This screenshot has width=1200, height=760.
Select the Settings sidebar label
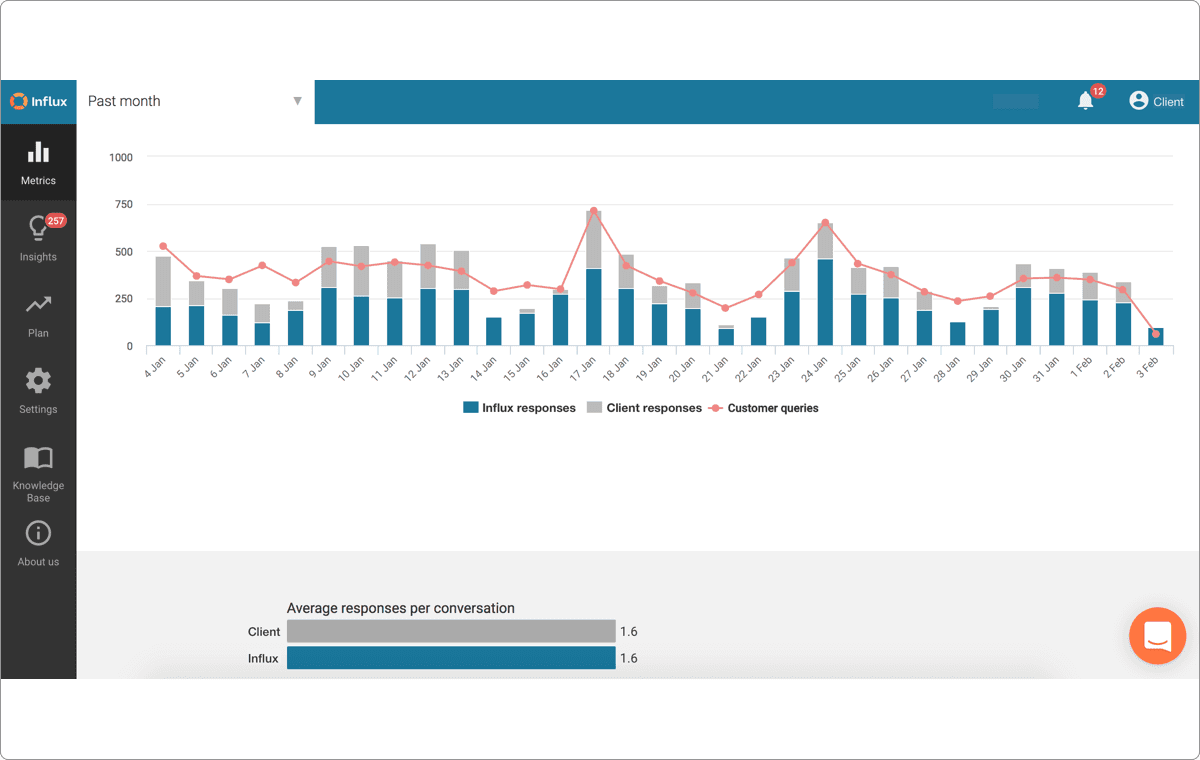point(38,409)
